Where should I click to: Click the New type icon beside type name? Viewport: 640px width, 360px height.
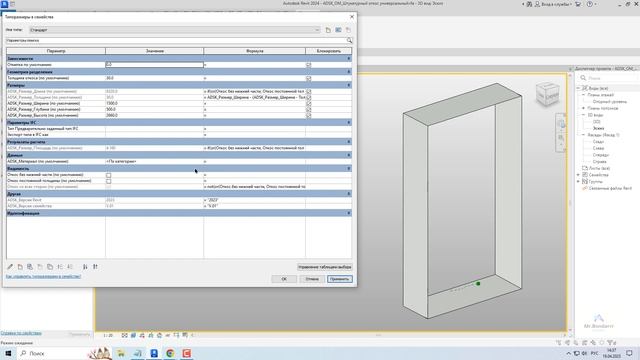(x=328, y=30)
